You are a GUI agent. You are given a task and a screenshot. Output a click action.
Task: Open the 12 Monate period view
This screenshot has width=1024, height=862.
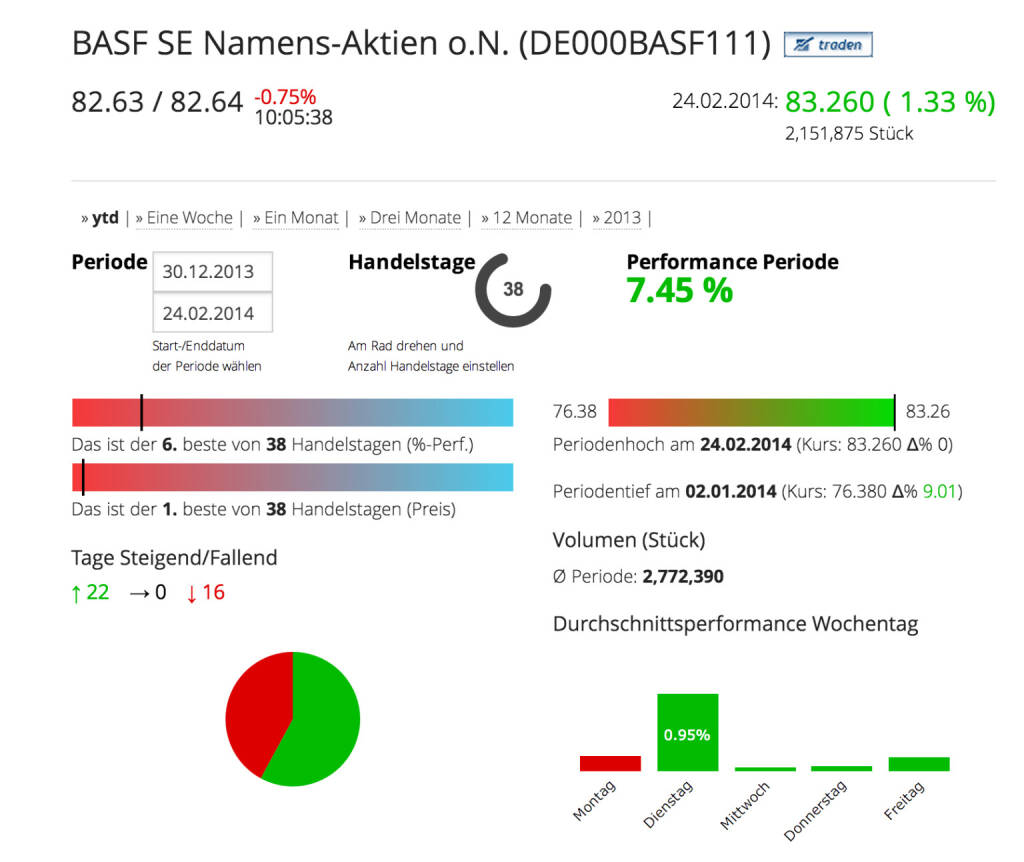(531, 218)
